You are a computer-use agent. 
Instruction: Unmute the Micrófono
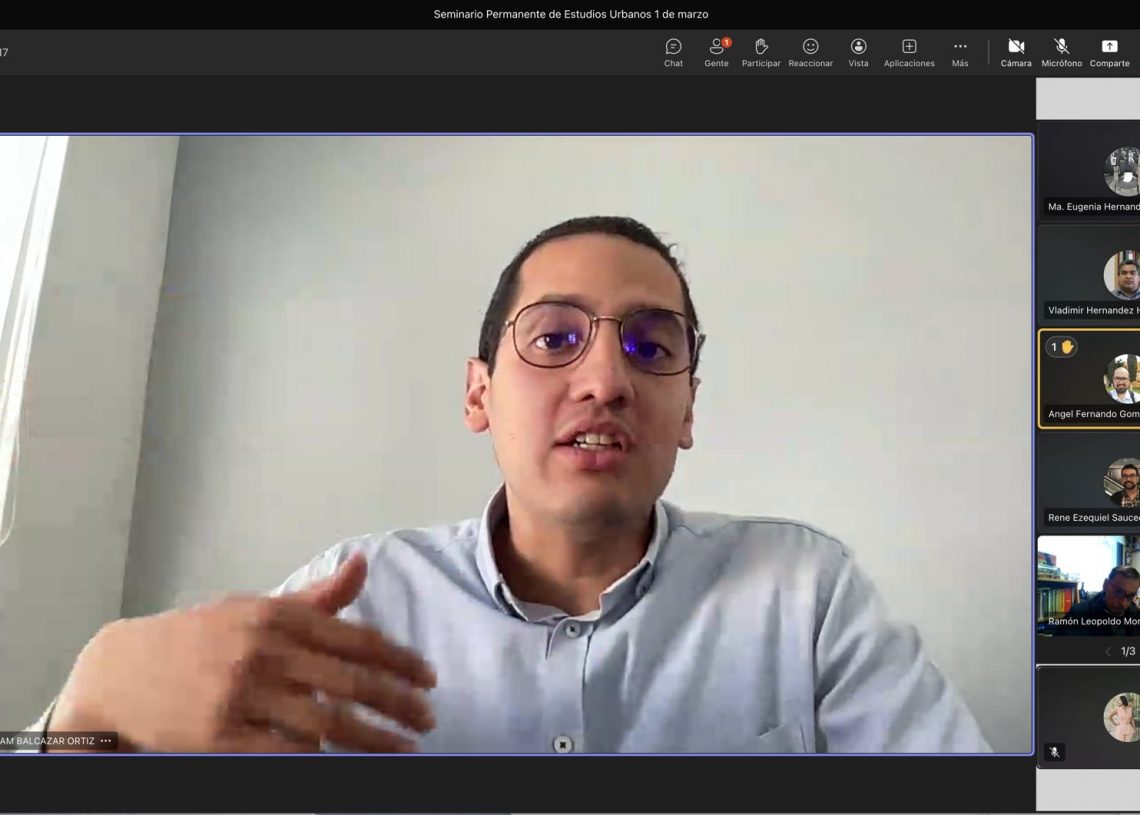[1061, 52]
